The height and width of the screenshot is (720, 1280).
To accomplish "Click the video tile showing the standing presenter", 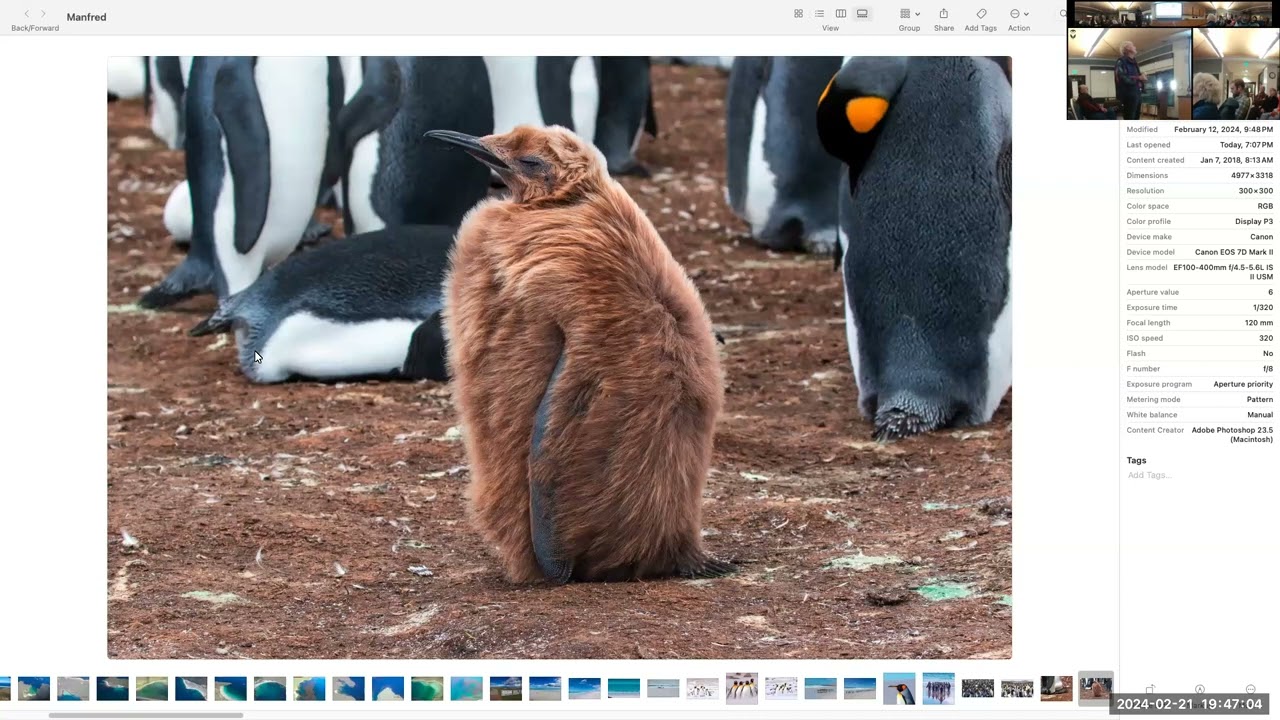I will [1130, 74].
